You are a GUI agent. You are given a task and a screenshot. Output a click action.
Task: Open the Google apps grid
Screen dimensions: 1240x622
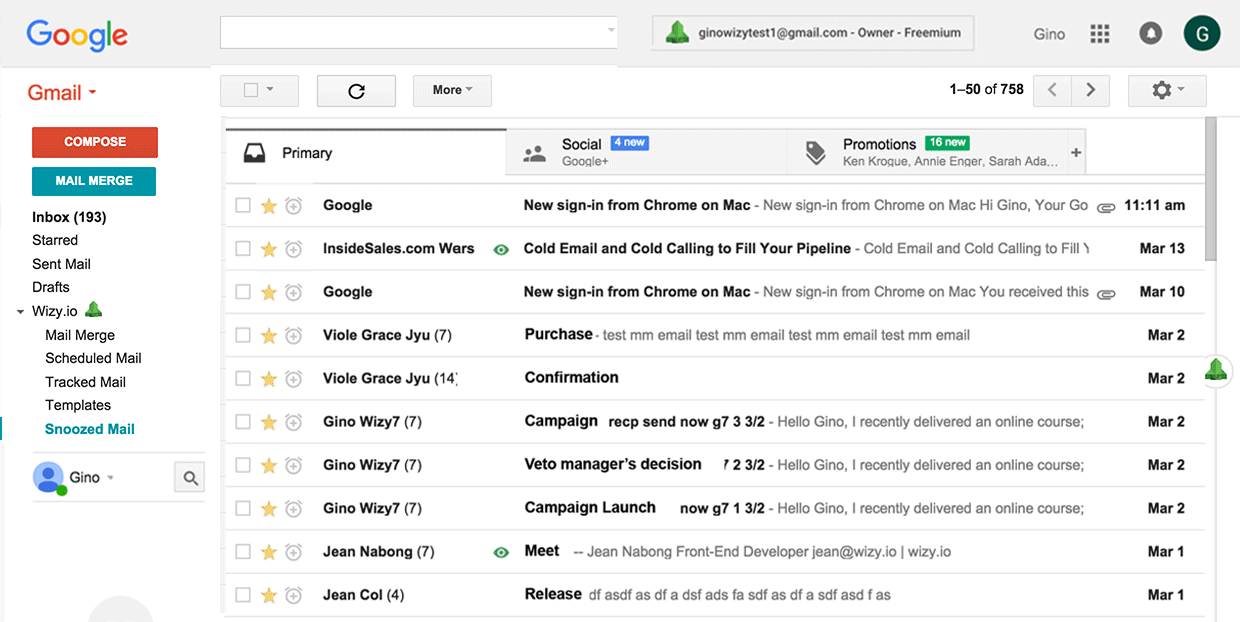(1100, 34)
